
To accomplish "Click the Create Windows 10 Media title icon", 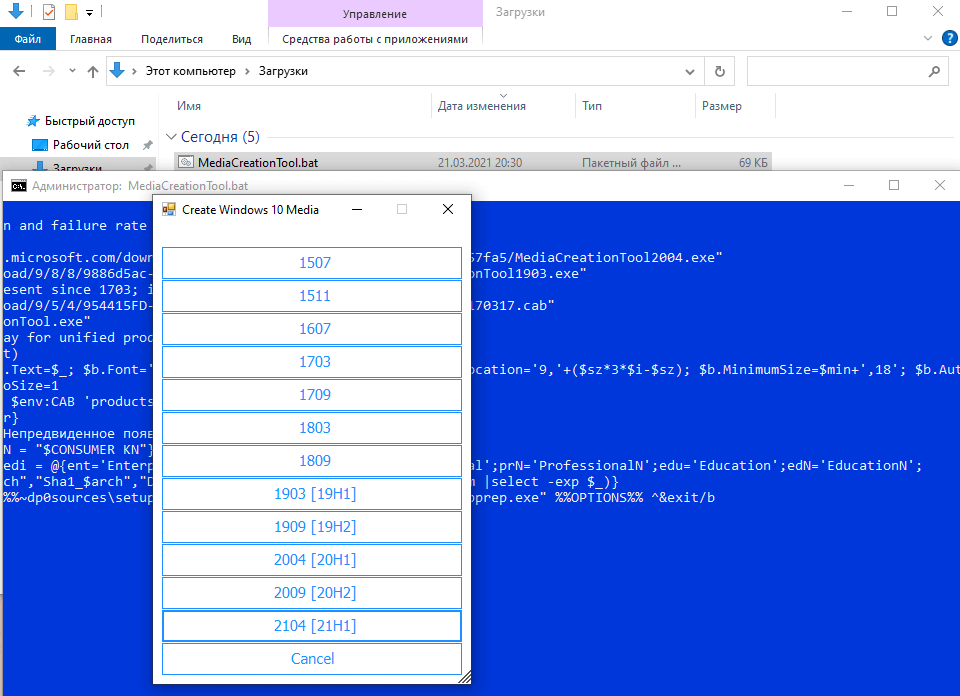I will [x=168, y=209].
